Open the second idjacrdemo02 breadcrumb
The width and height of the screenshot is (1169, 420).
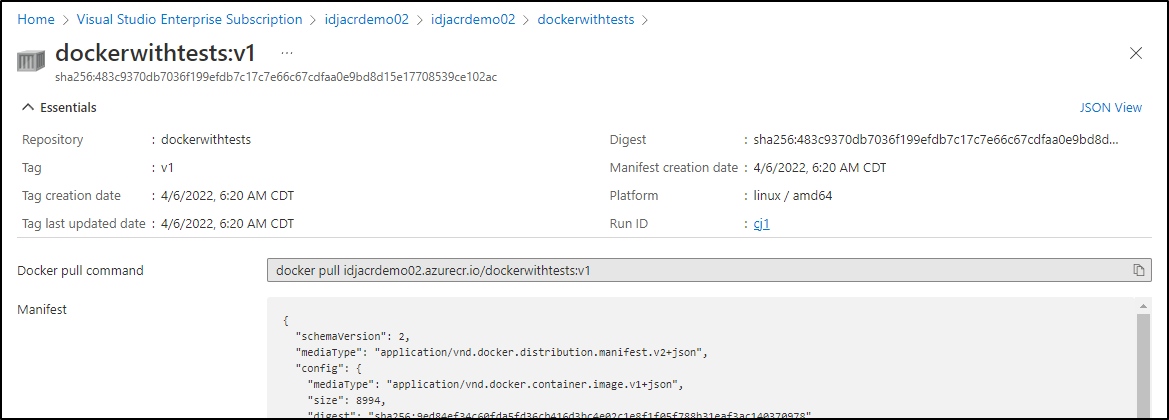[473, 19]
